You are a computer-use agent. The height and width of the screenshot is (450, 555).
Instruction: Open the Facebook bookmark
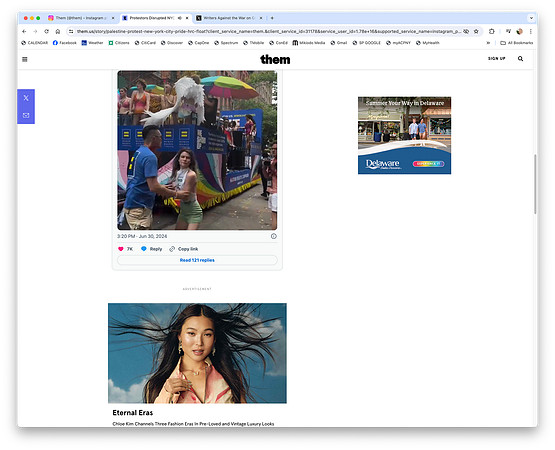(x=64, y=43)
